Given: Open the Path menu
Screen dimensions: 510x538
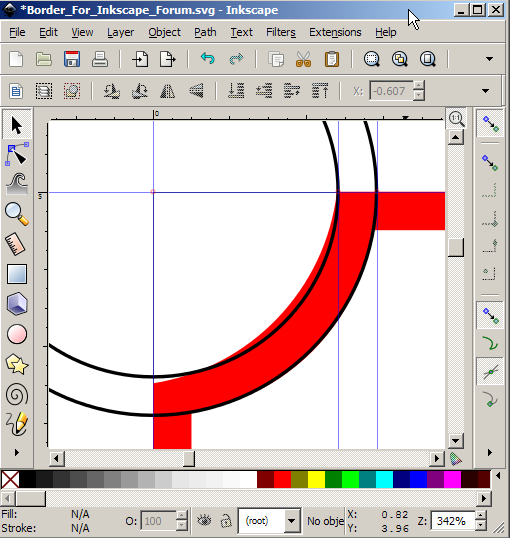Looking at the screenshot, I should point(205,32).
